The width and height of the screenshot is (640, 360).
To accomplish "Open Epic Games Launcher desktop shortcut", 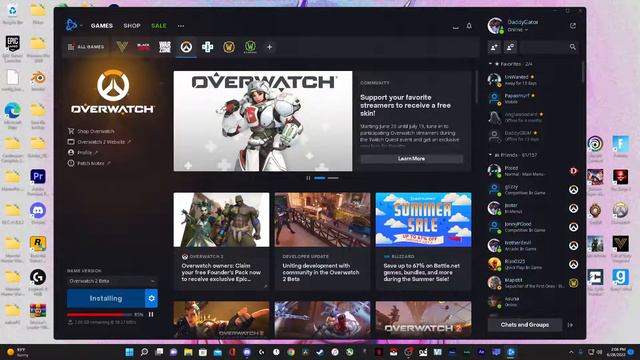I will pos(12,48).
